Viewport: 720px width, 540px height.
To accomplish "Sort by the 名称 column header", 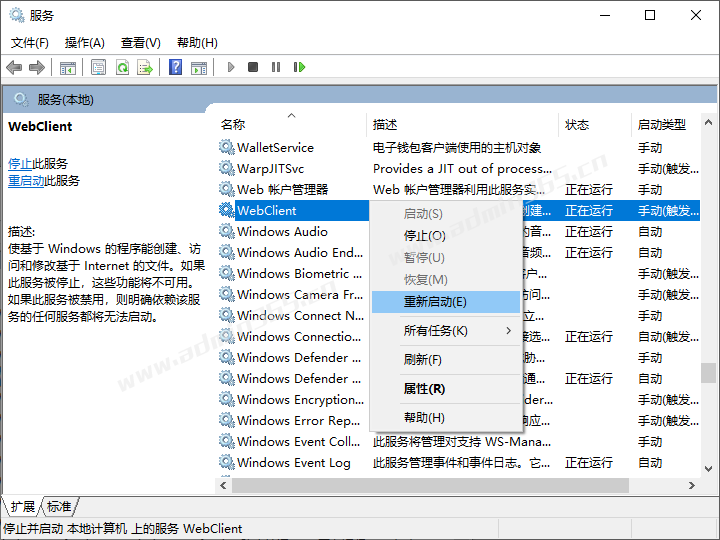I will (x=290, y=124).
